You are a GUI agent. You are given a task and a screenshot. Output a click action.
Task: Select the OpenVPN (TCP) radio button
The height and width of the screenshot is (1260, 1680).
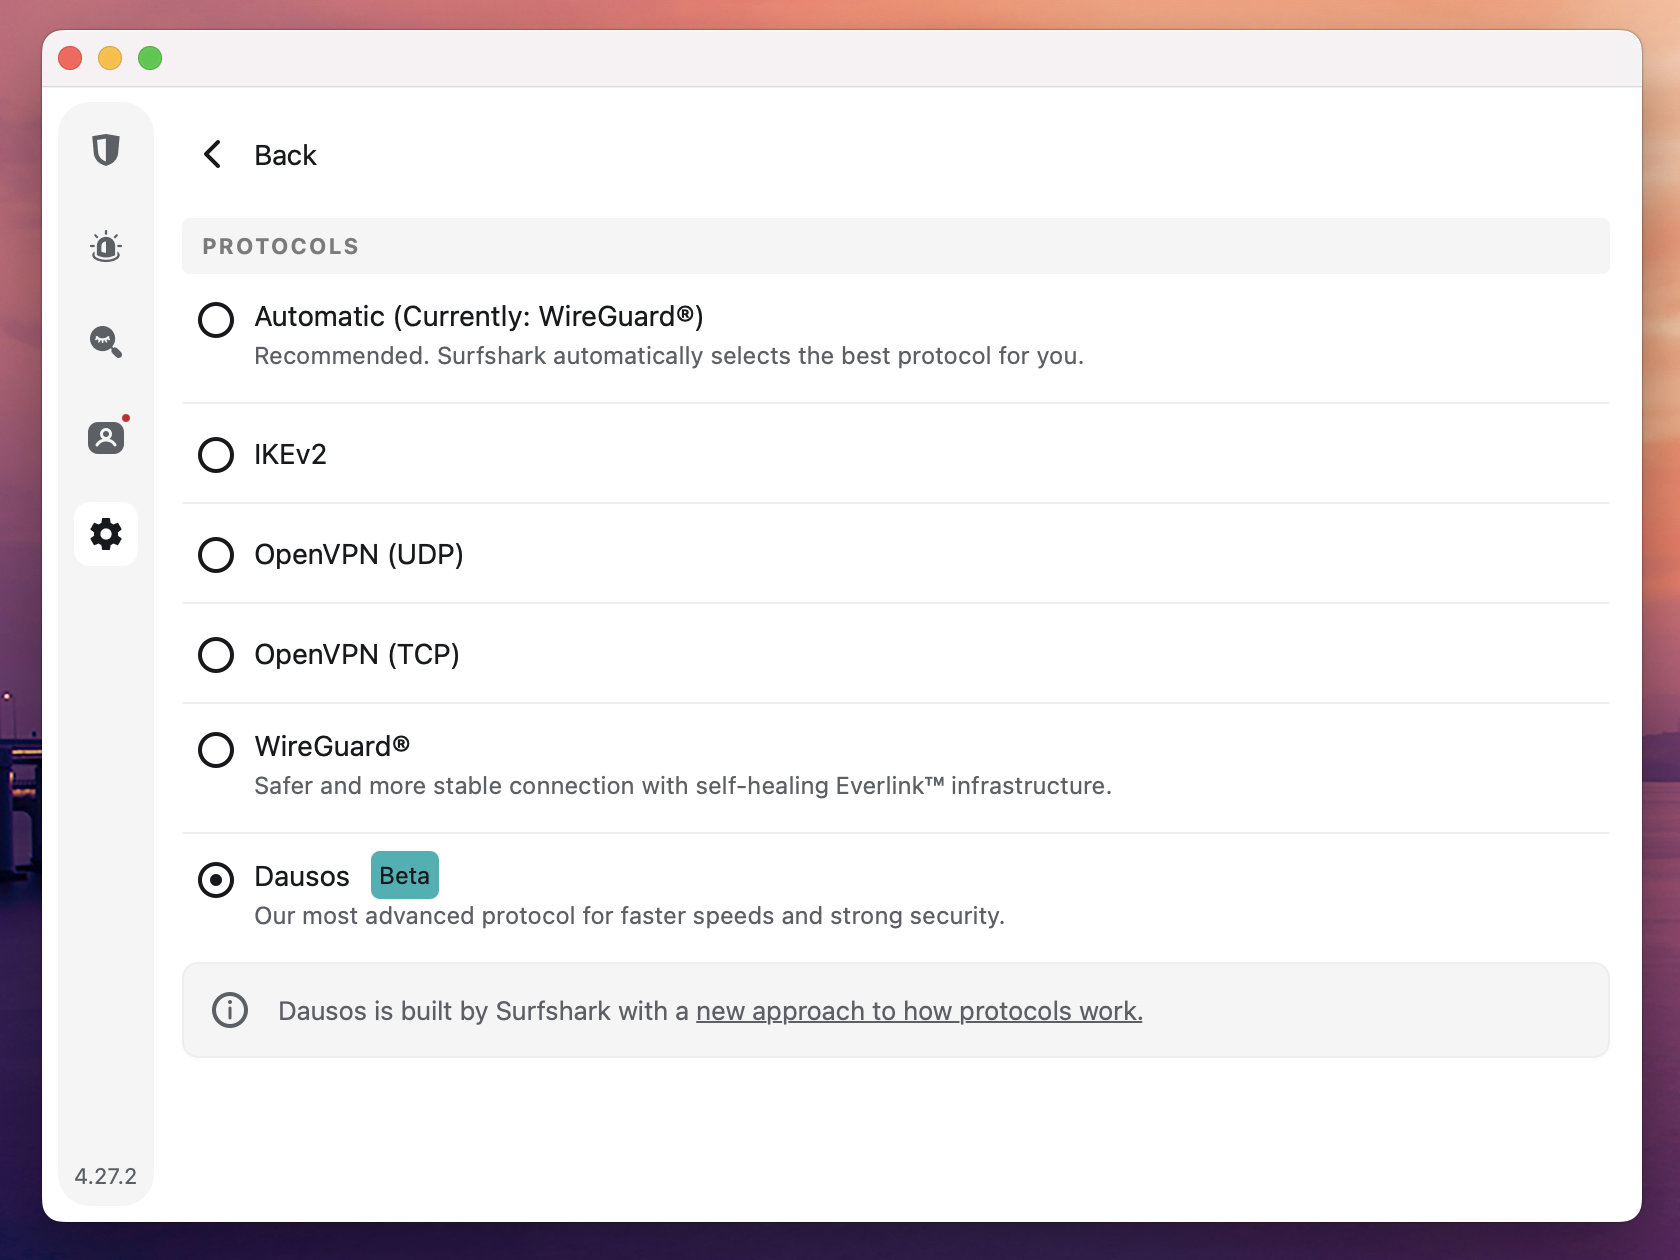(x=216, y=655)
